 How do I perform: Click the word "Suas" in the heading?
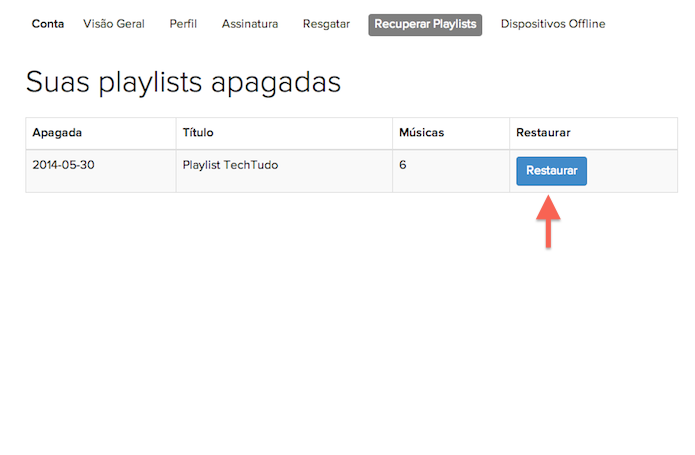tap(58, 82)
